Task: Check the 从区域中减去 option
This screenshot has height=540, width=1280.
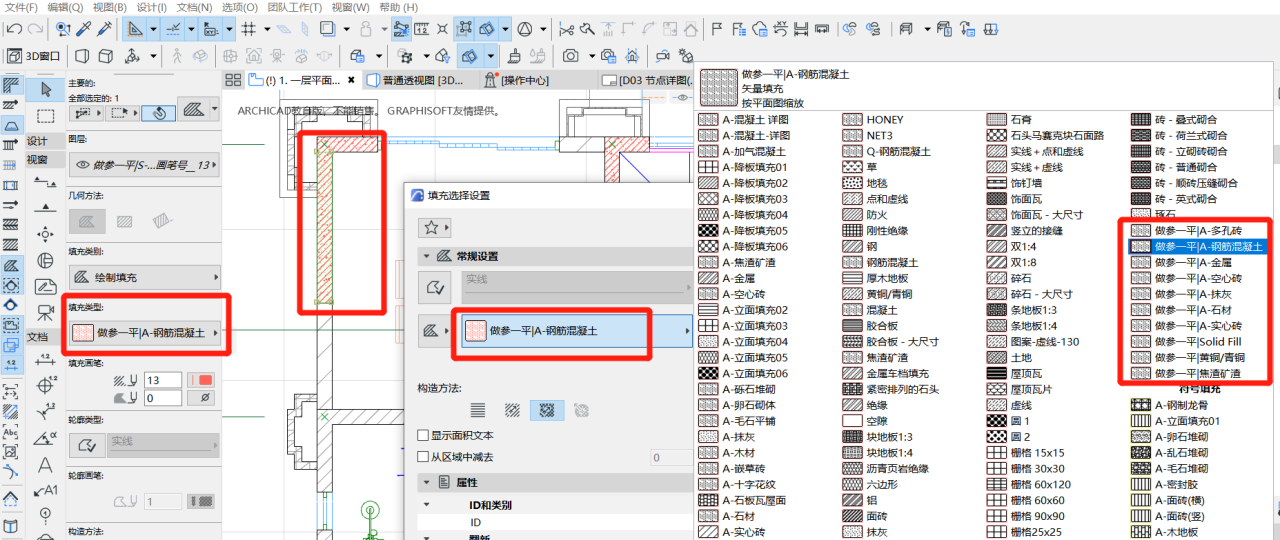Action: 423,457
